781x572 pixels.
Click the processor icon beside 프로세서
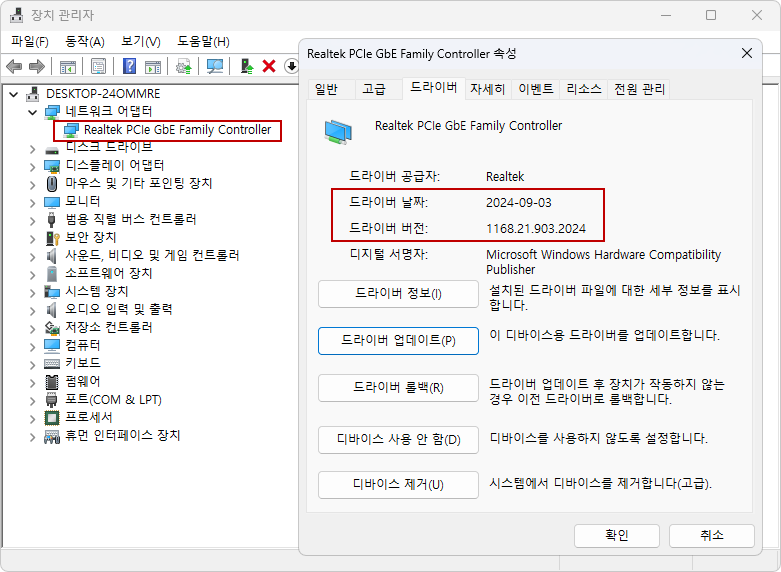click(52, 418)
